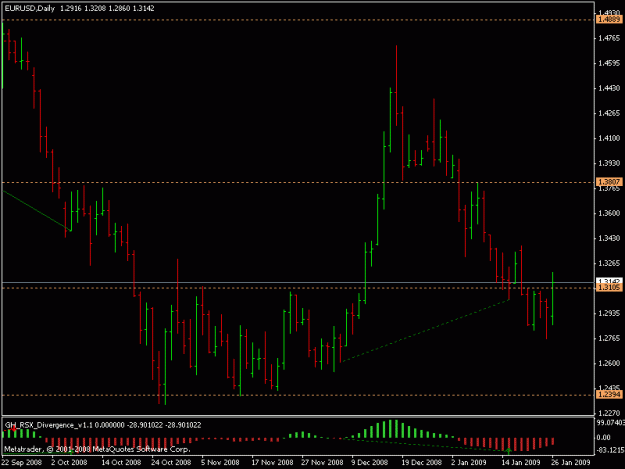The image size is (625, 469).
Task: Click the 9 Dec 2008 date label
Action: (369, 462)
